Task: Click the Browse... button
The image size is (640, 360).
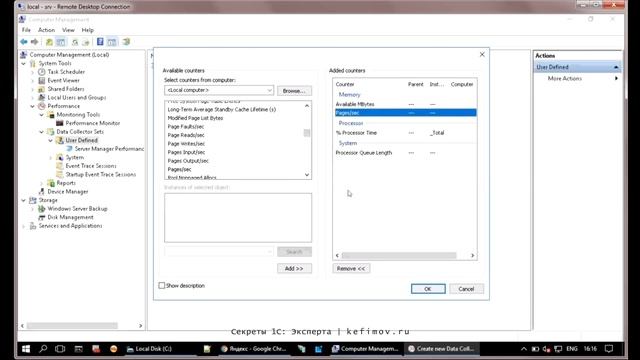Action: coord(294,91)
